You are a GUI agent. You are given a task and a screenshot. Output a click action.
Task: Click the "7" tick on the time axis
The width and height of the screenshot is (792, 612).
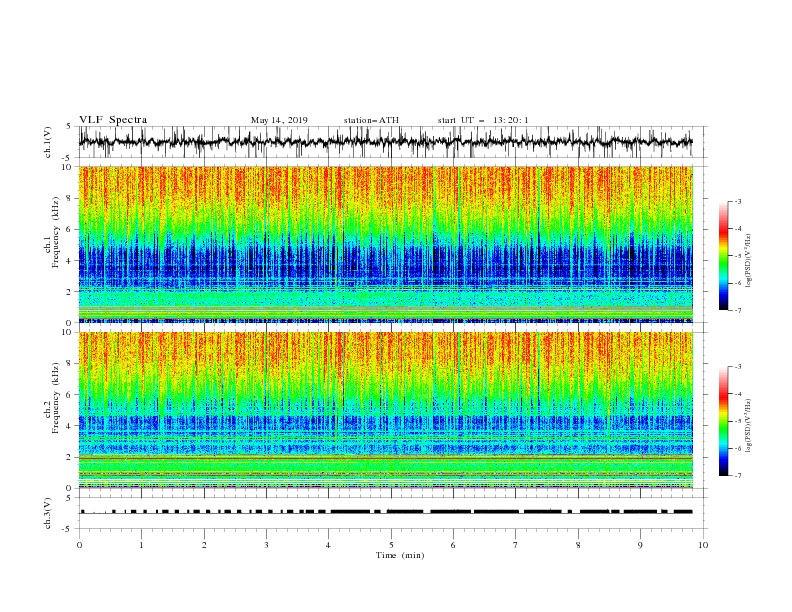pyautogui.click(x=516, y=545)
